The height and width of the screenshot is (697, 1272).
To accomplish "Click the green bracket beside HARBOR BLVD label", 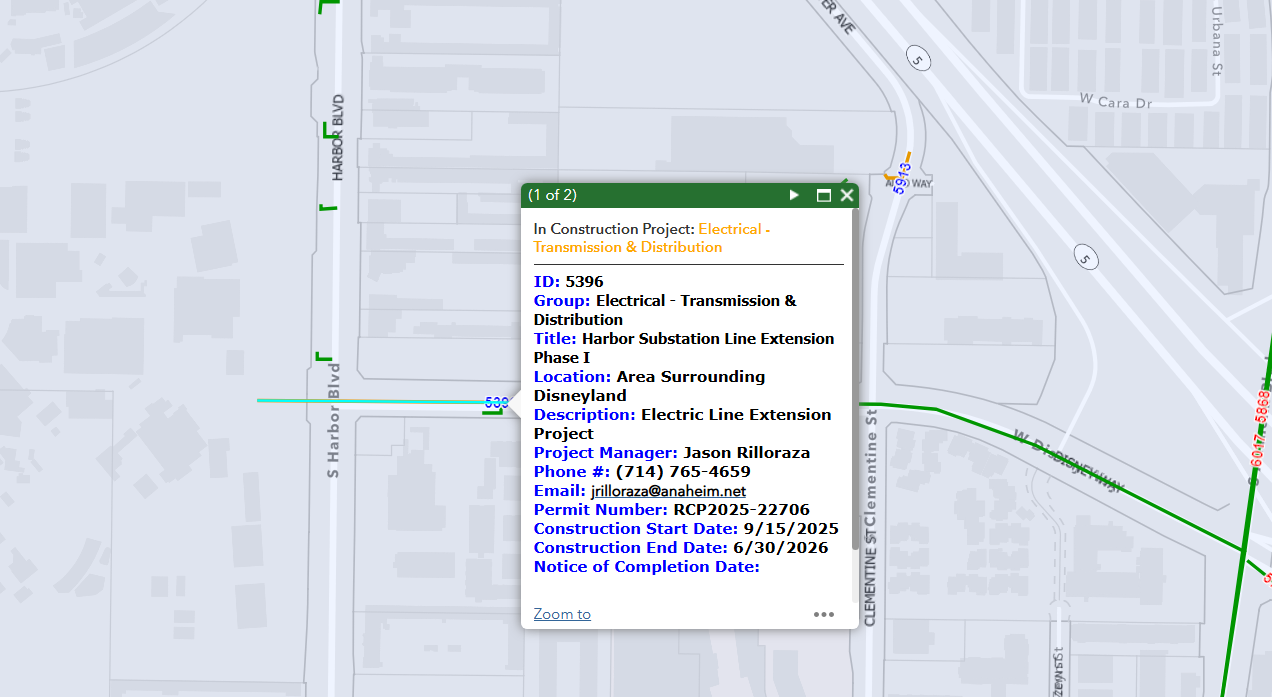I will tap(327, 130).
